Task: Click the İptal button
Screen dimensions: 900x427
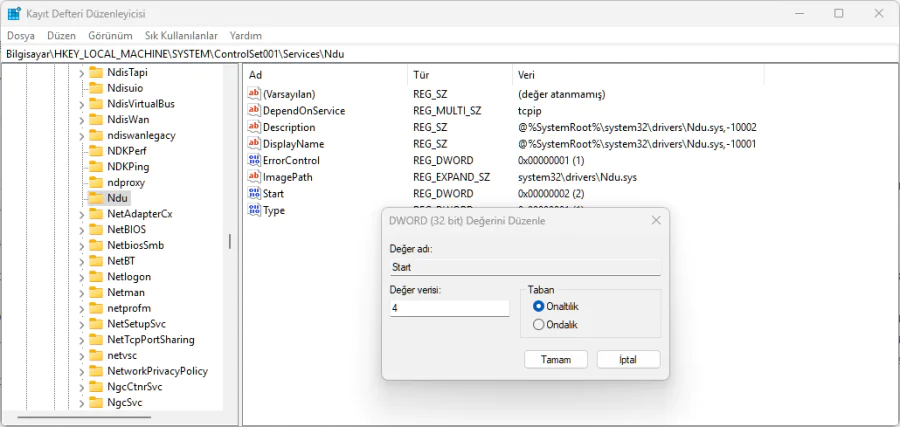Action: point(628,359)
